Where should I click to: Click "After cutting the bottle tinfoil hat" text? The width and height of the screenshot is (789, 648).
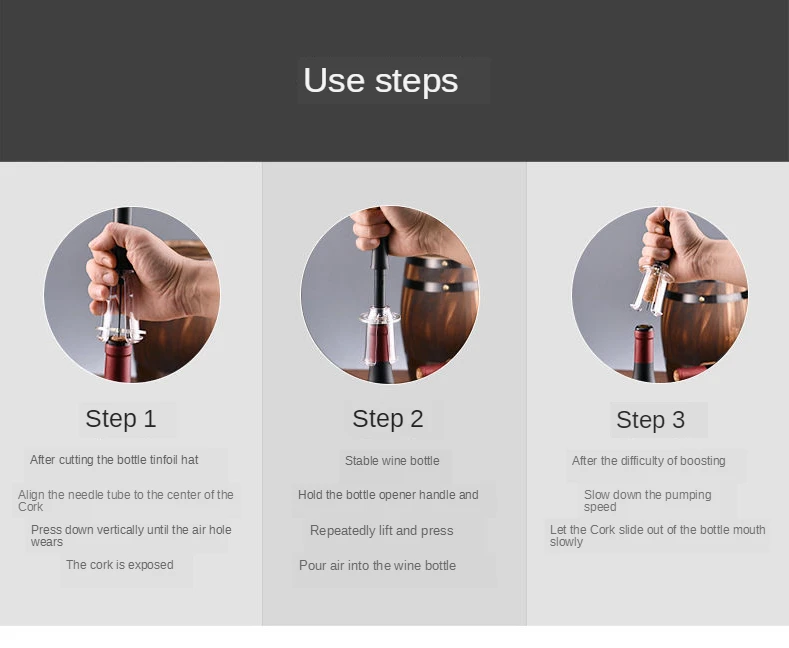114,460
